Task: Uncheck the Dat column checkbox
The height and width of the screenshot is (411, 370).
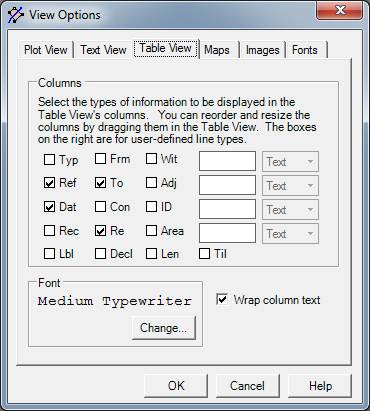Action: click(49, 207)
